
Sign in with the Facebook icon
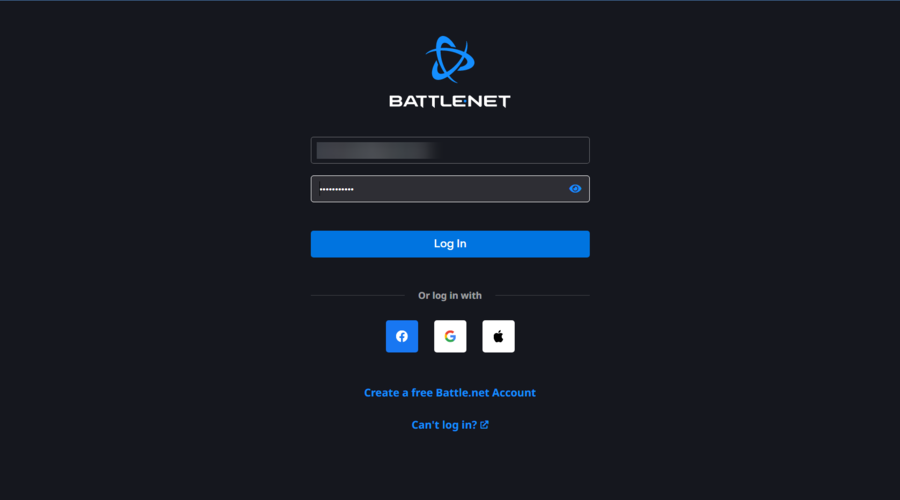click(x=402, y=336)
